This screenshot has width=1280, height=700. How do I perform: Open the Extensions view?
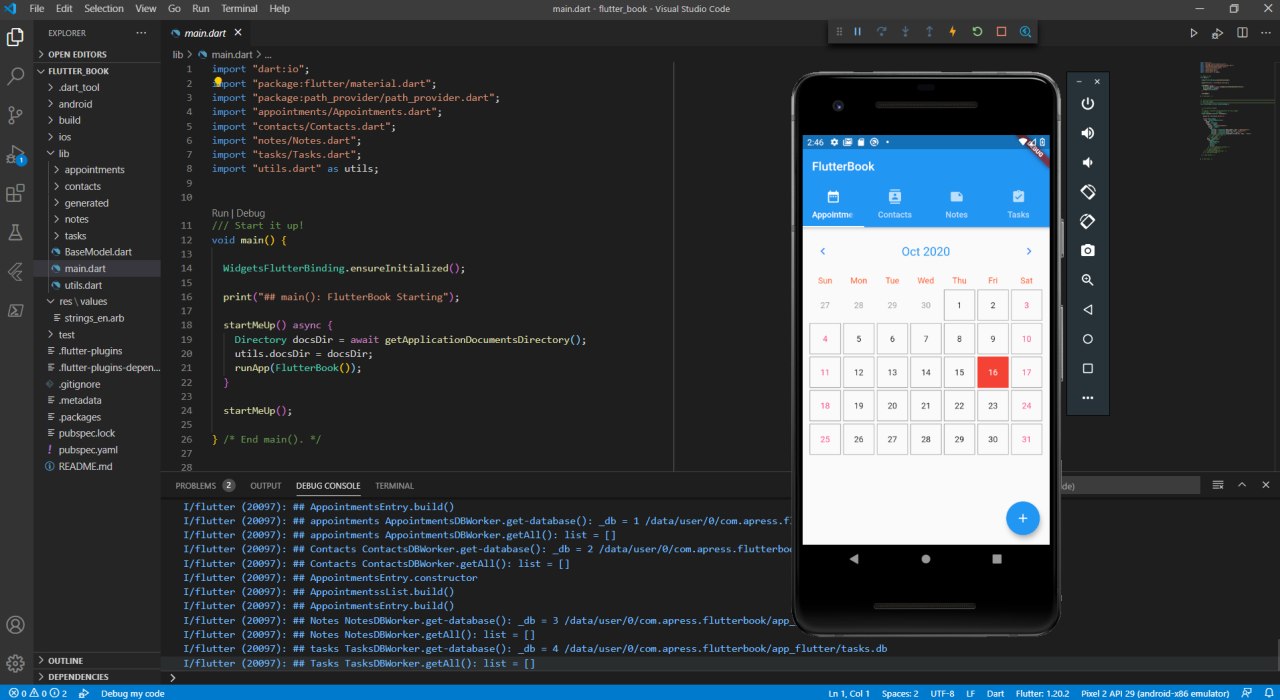click(x=15, y=194)
